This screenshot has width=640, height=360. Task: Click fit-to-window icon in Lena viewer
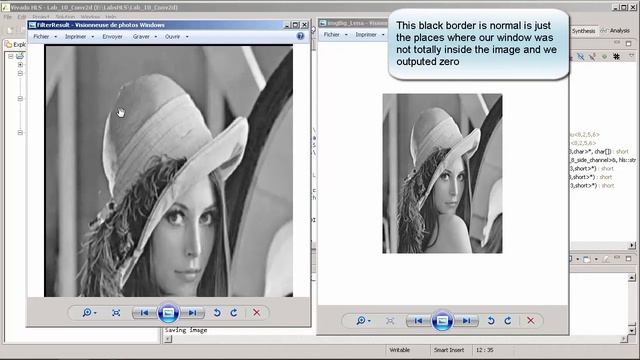[x=390, y=320]
